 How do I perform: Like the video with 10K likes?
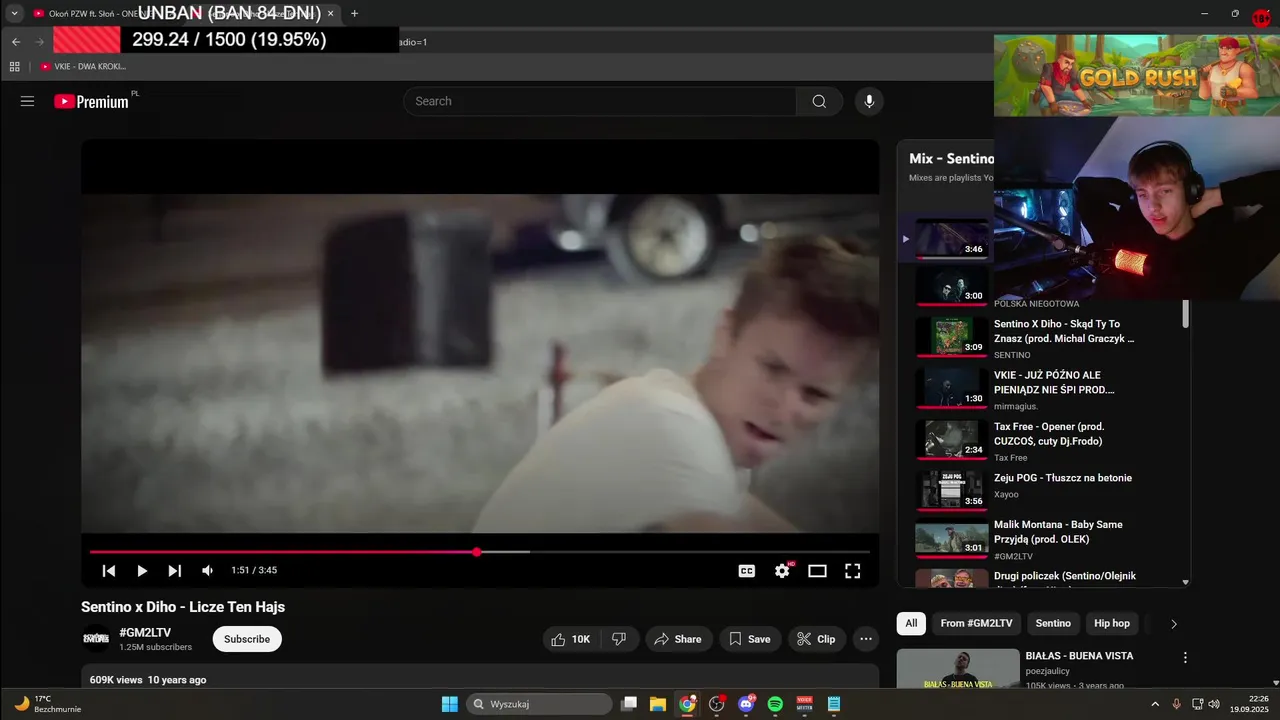click(571, 639)
